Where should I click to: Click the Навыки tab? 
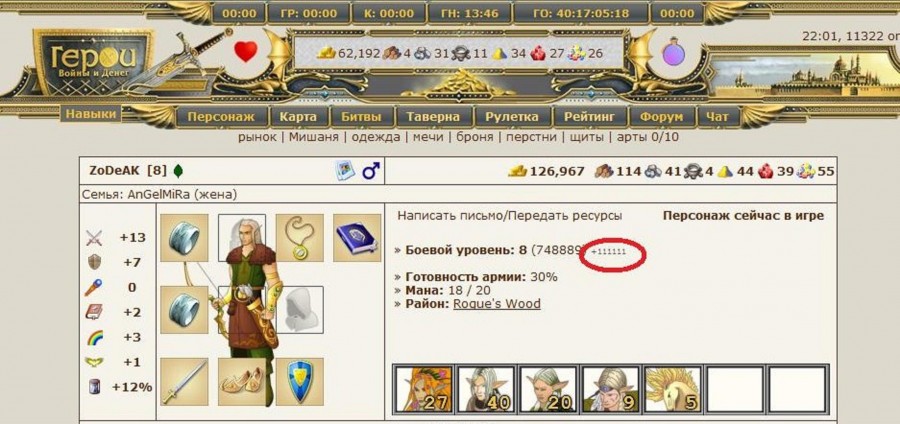(91, 114)
